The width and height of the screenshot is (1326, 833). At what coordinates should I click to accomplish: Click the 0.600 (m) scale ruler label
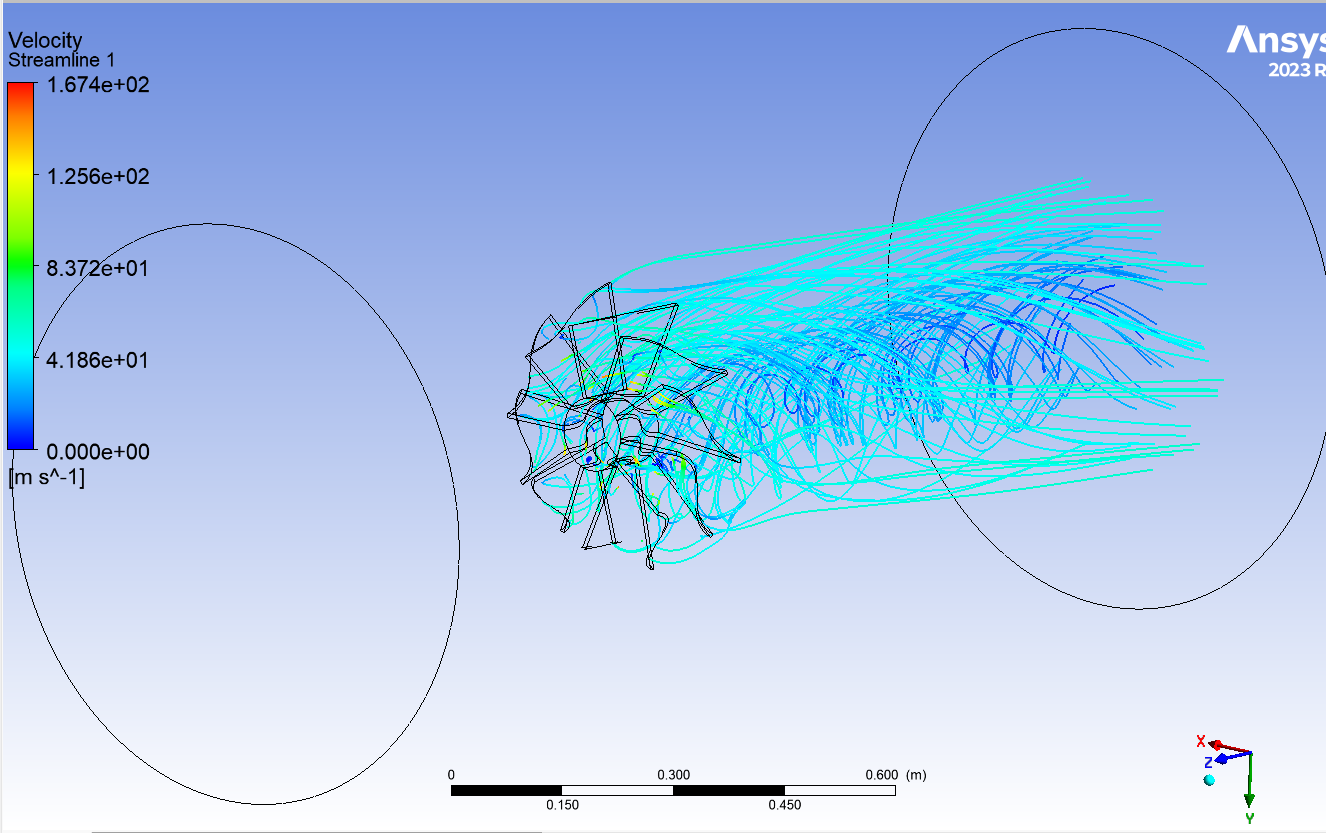pyautogui.click(x=895, y=775)
